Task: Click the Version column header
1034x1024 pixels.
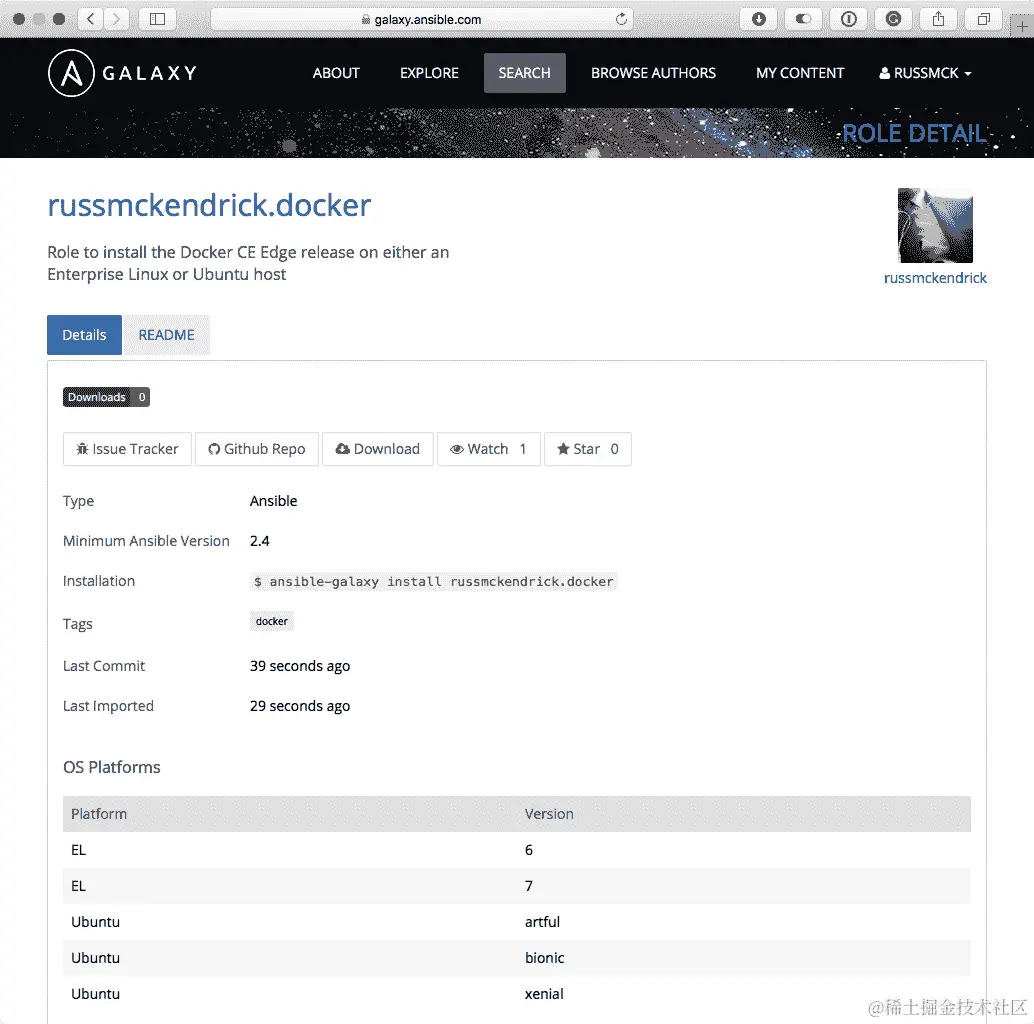Action: (x=549, y=814)
